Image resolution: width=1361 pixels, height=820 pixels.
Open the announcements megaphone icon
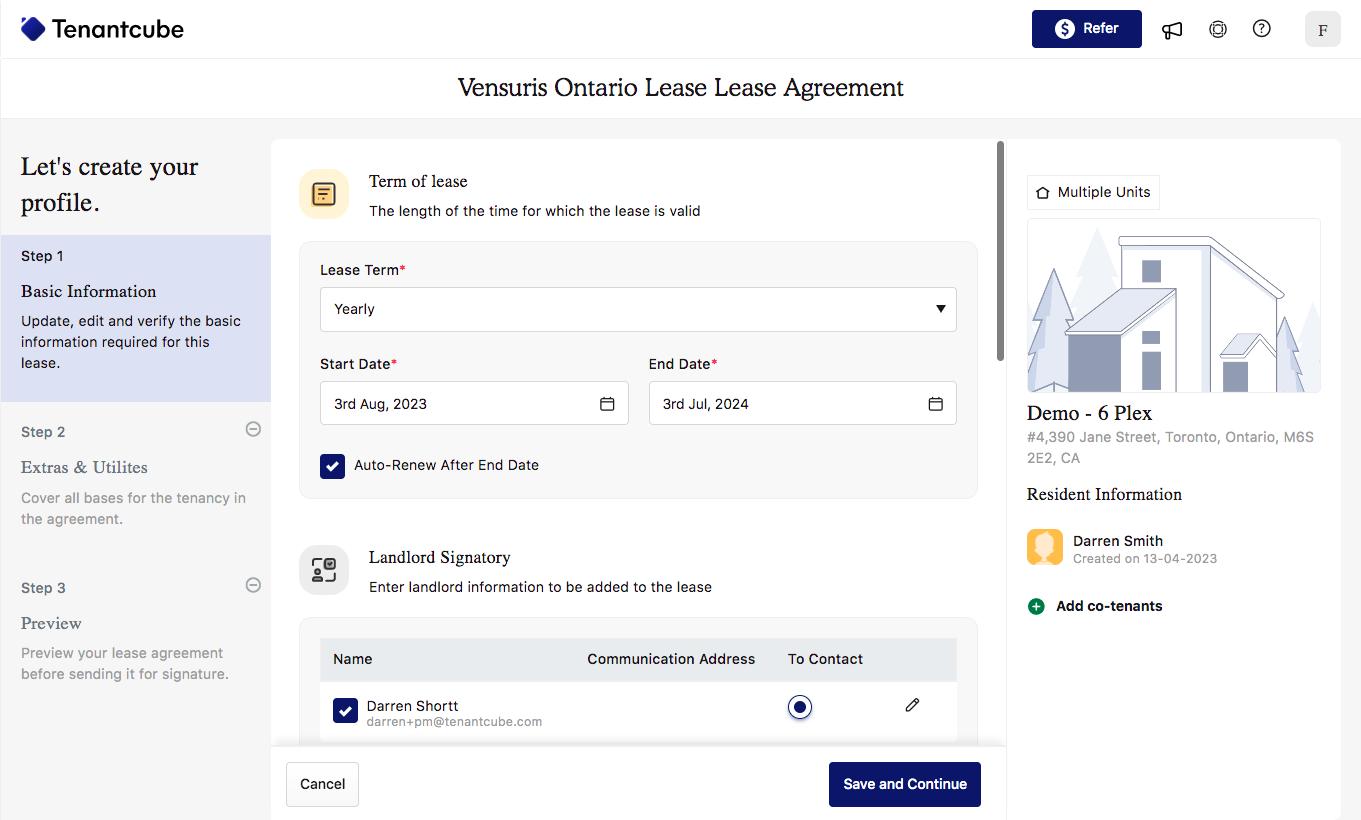(x=1172, y=29)
